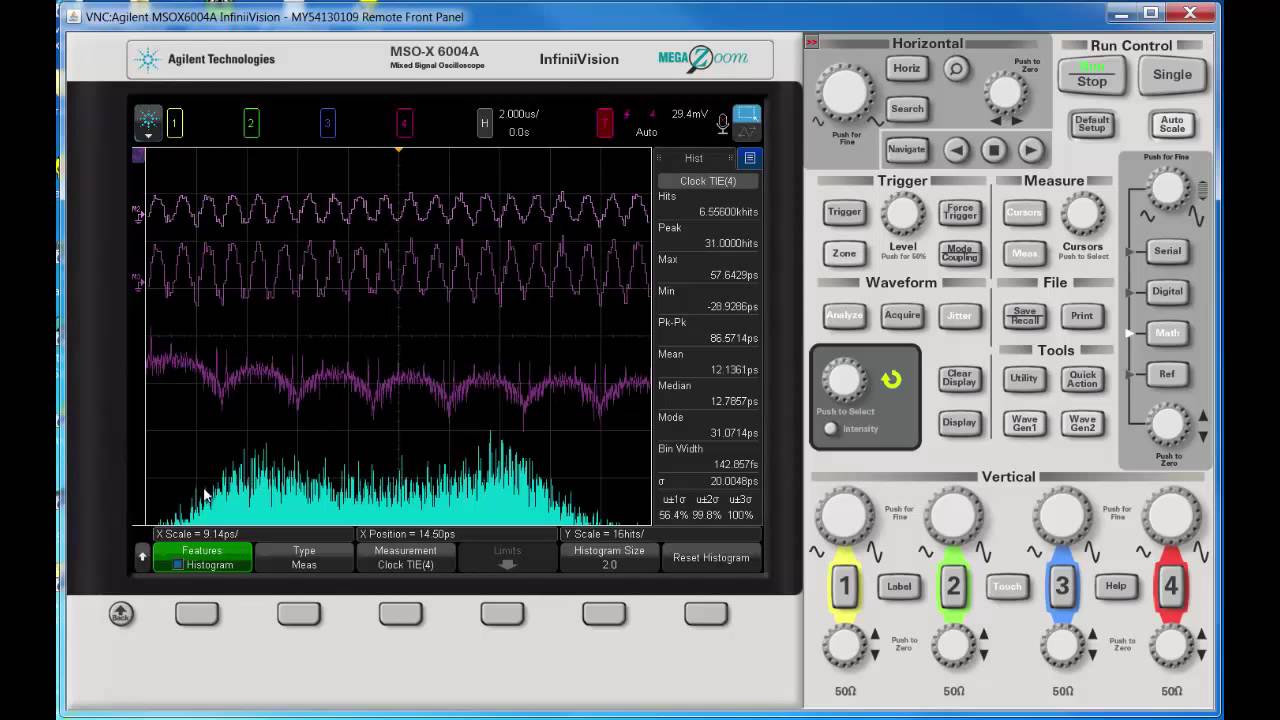
Task: Click the Serial button
Action: click(x=1167, y=251)
